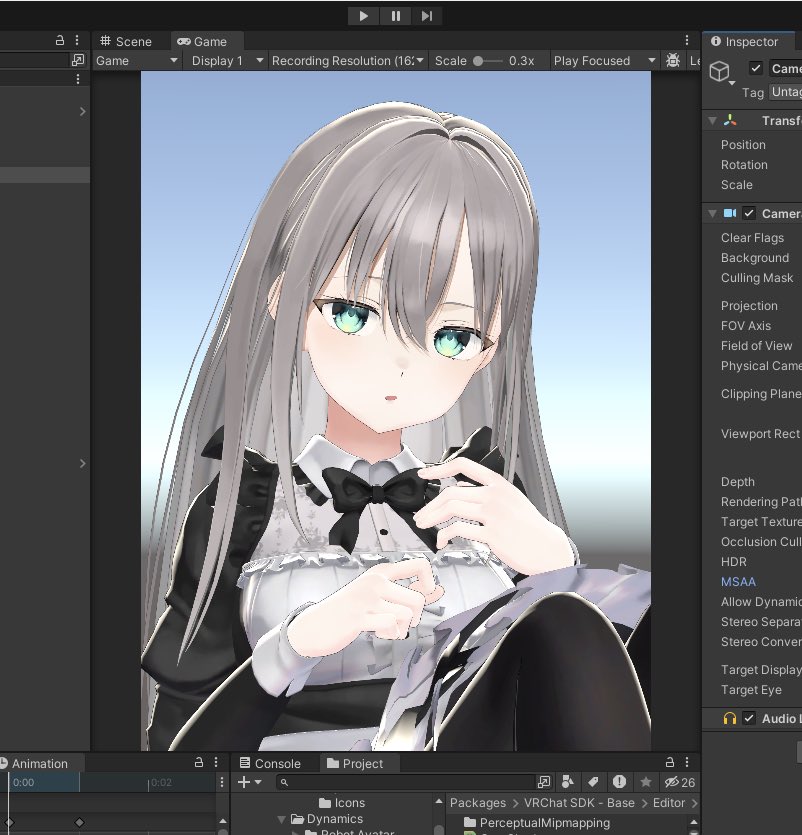
Task: Select the PerceptualMipmapping folder
Action: [537, 823]
